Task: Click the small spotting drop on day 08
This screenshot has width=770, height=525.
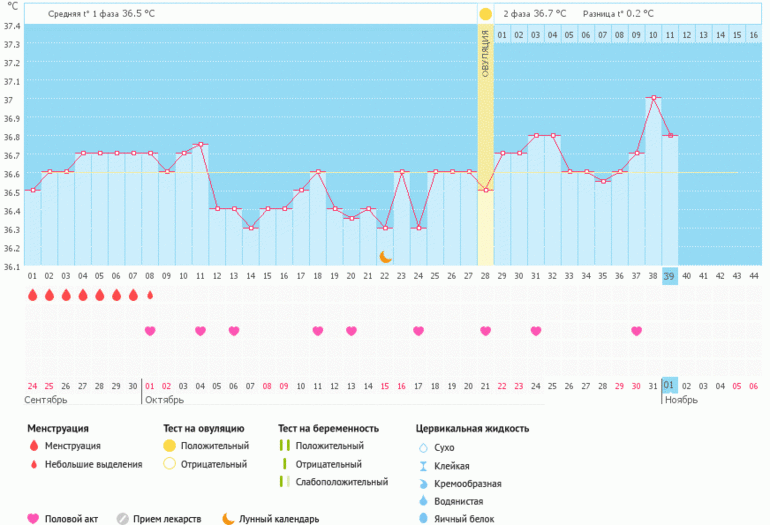Action: tap(150, 295)
